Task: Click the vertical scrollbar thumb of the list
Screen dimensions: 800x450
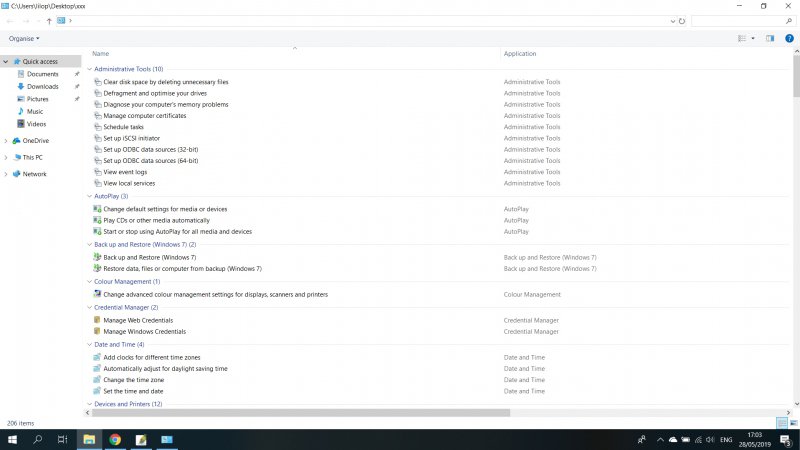Action: coord(796,76)
